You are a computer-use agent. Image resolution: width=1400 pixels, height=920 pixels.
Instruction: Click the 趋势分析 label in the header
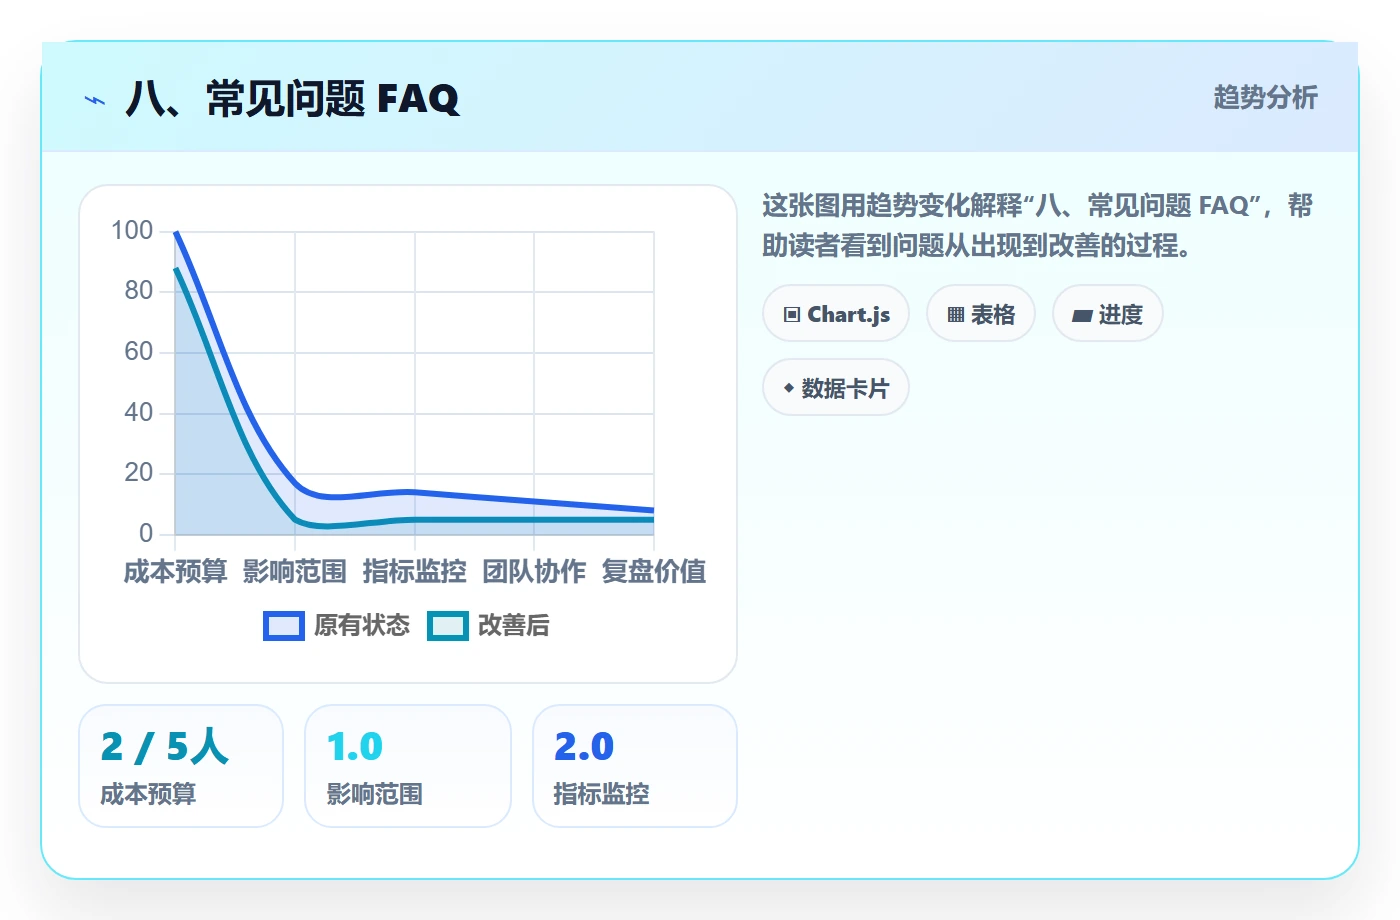point(1266,97)
